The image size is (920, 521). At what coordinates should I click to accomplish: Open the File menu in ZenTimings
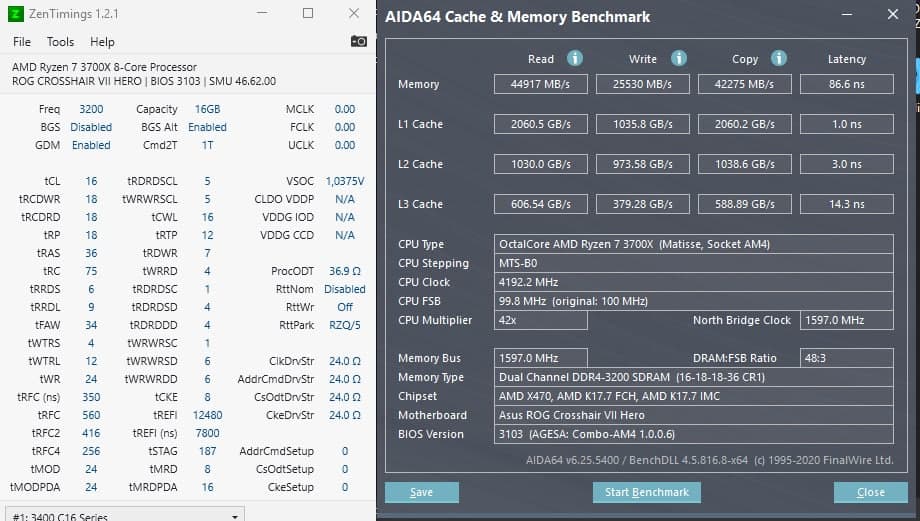point(22,42)
